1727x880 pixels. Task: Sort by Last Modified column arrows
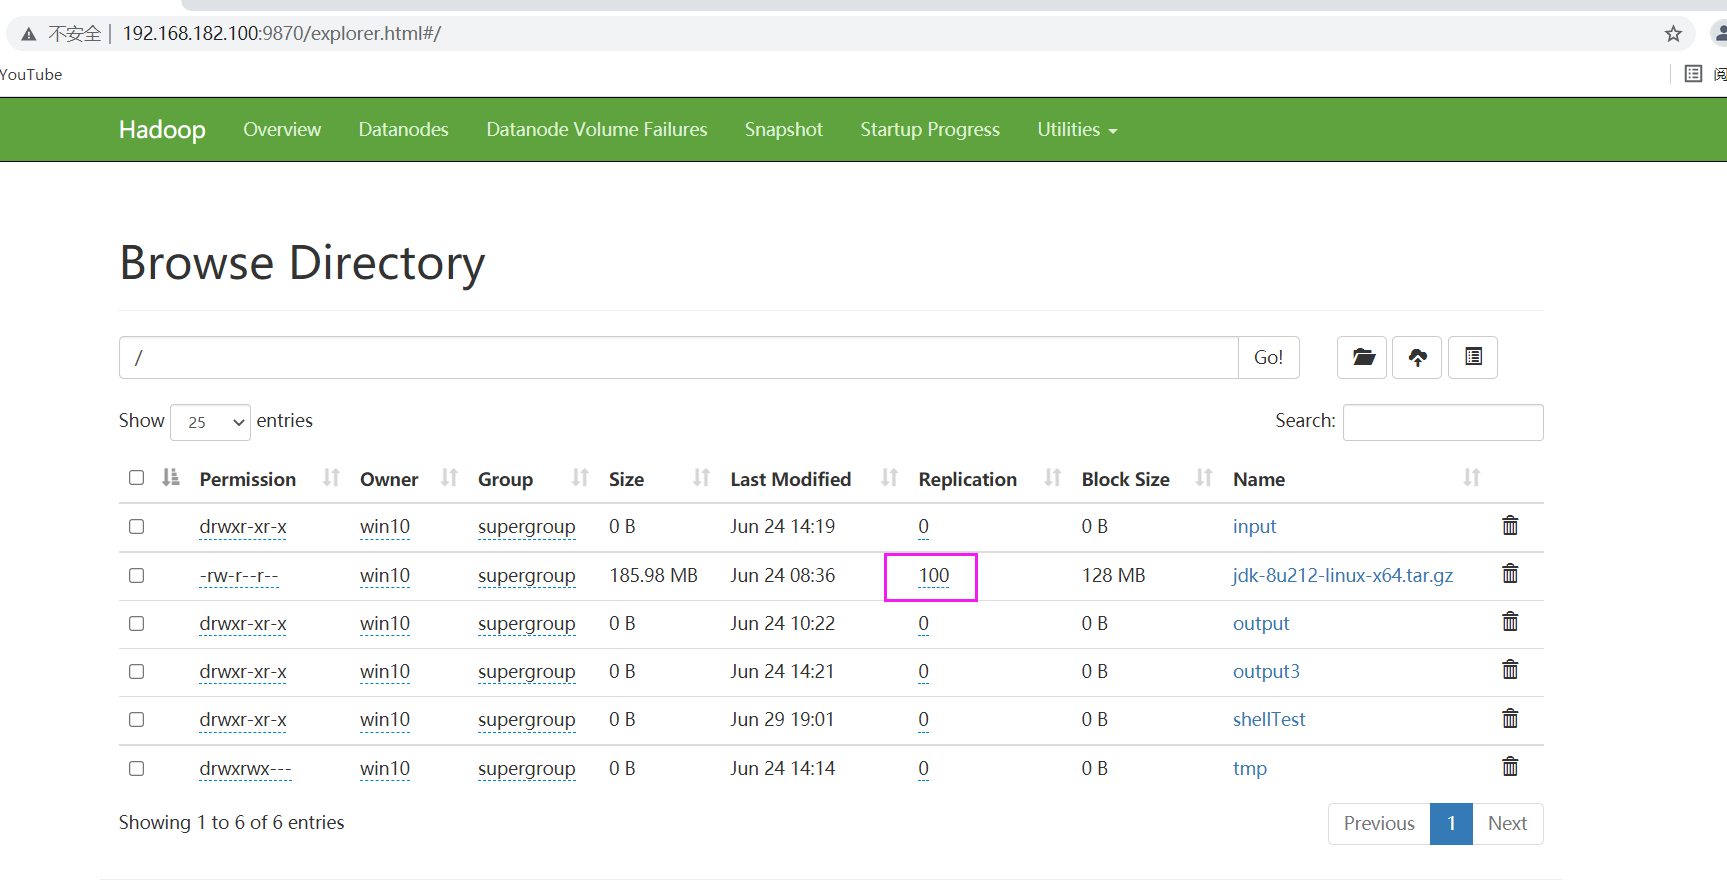pos(889,478)
